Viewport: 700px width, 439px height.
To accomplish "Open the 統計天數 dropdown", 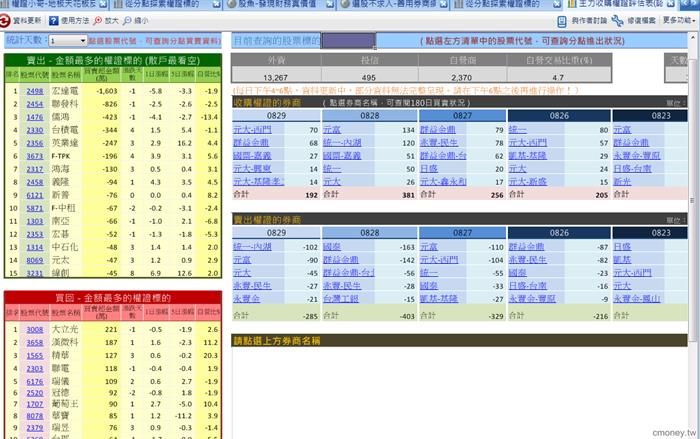I will [67, 41].
